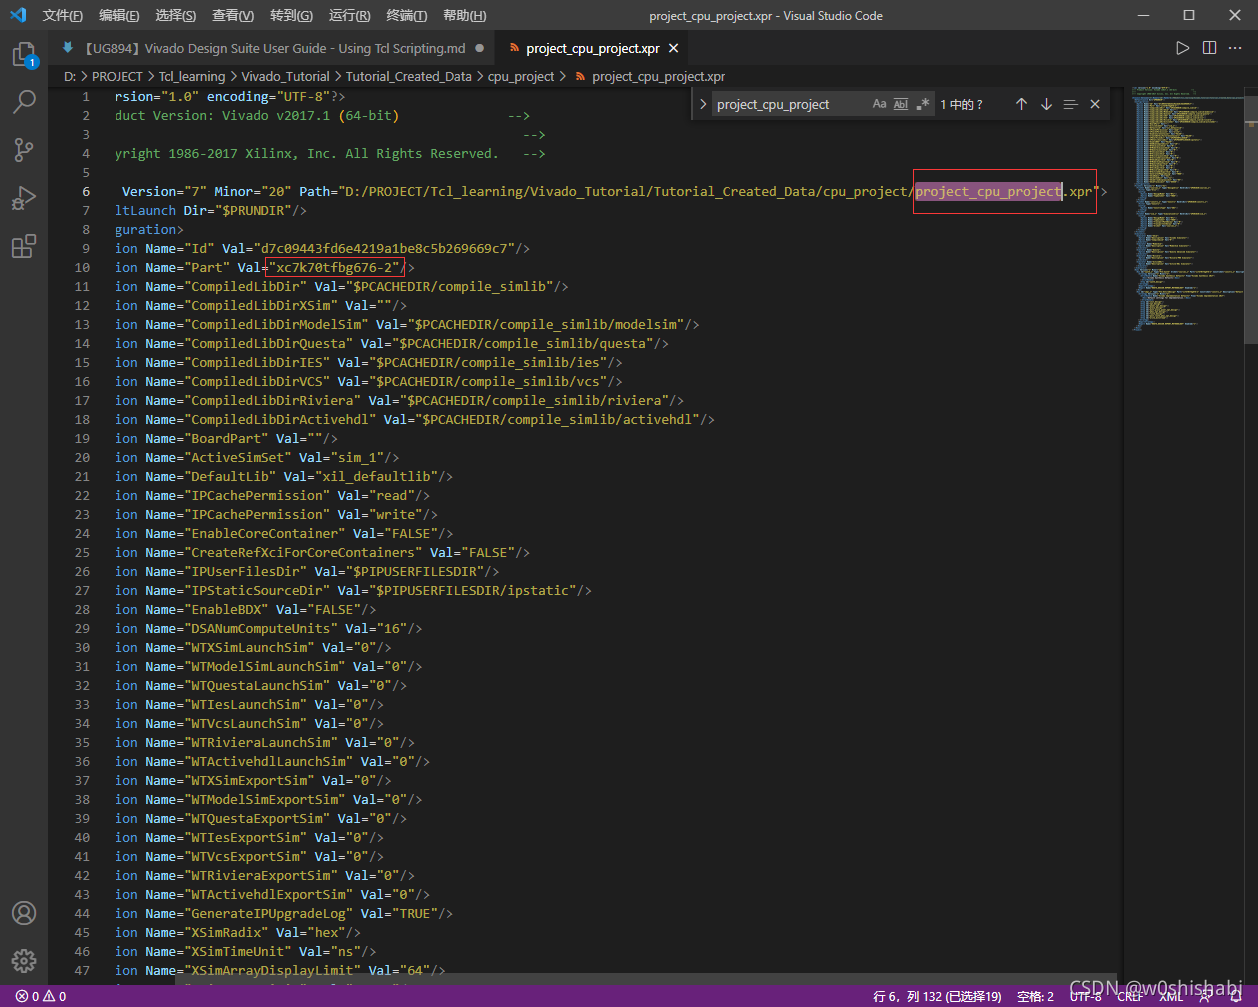Click the editor minimap preview
The width and height of the screenshot is (1258, 1007).
(x=1188, y=208)
